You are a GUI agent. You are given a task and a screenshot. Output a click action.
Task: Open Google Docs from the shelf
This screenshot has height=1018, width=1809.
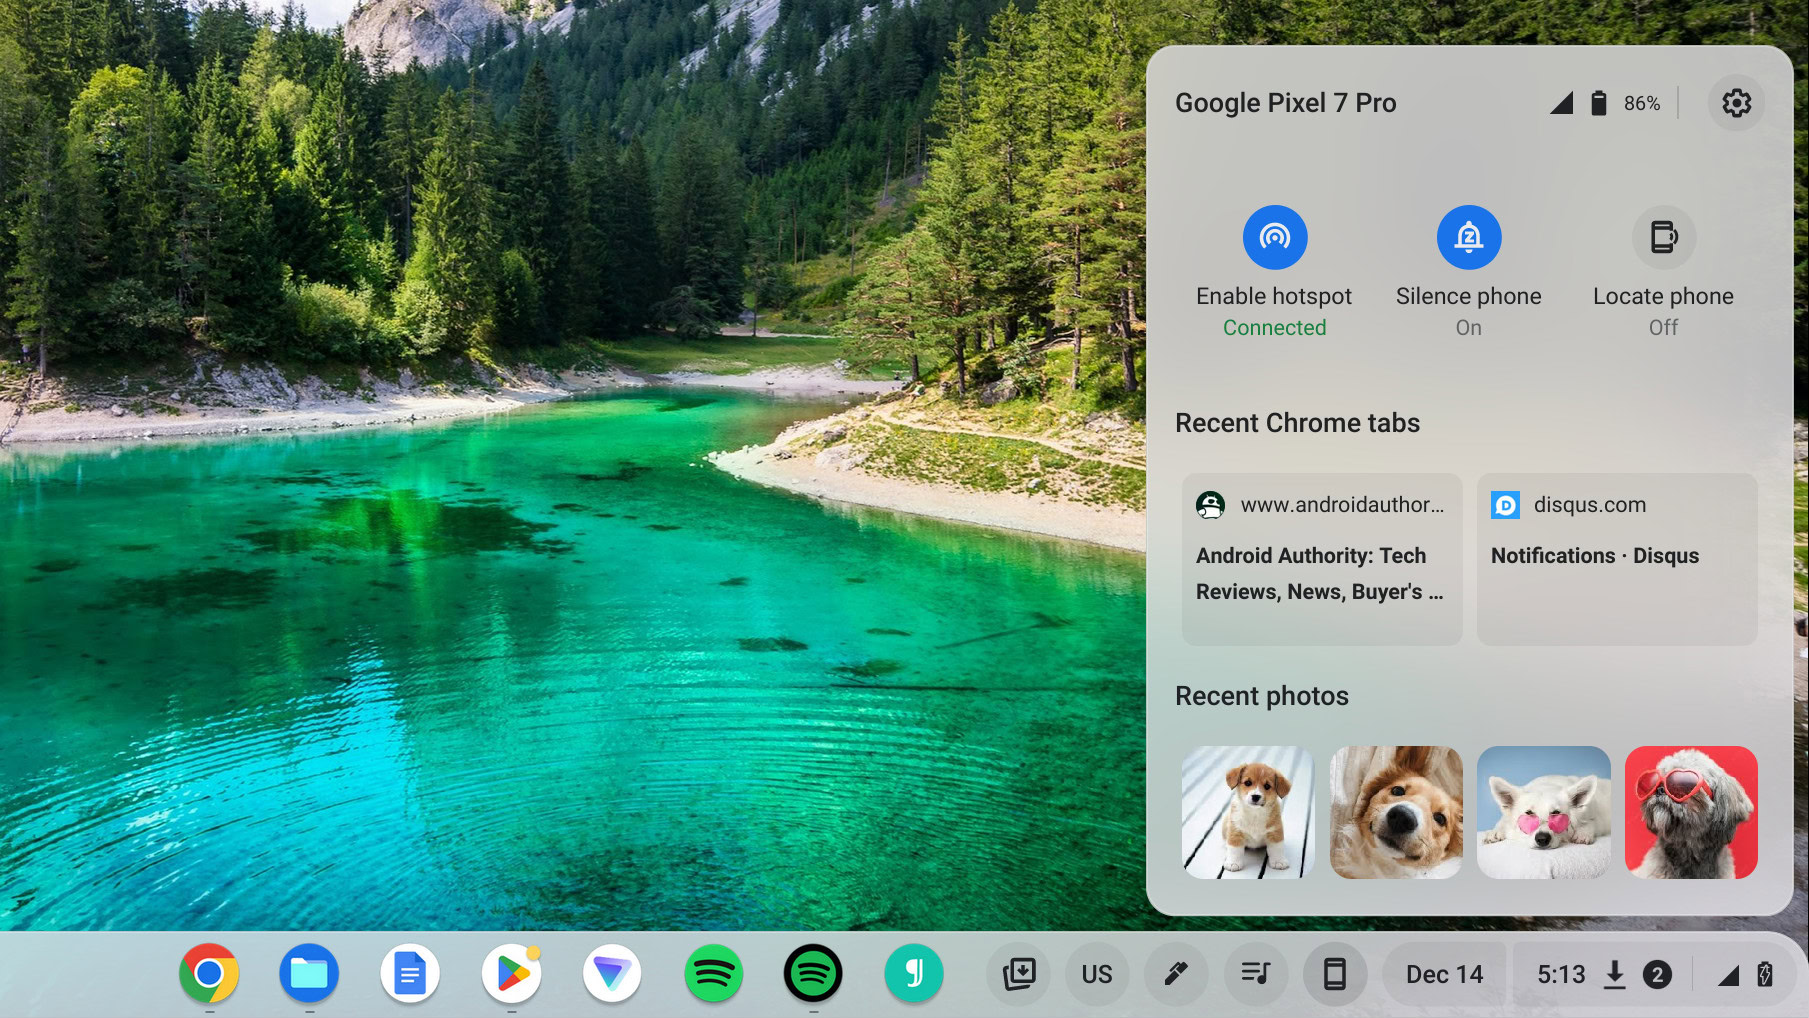coord(410,973)
